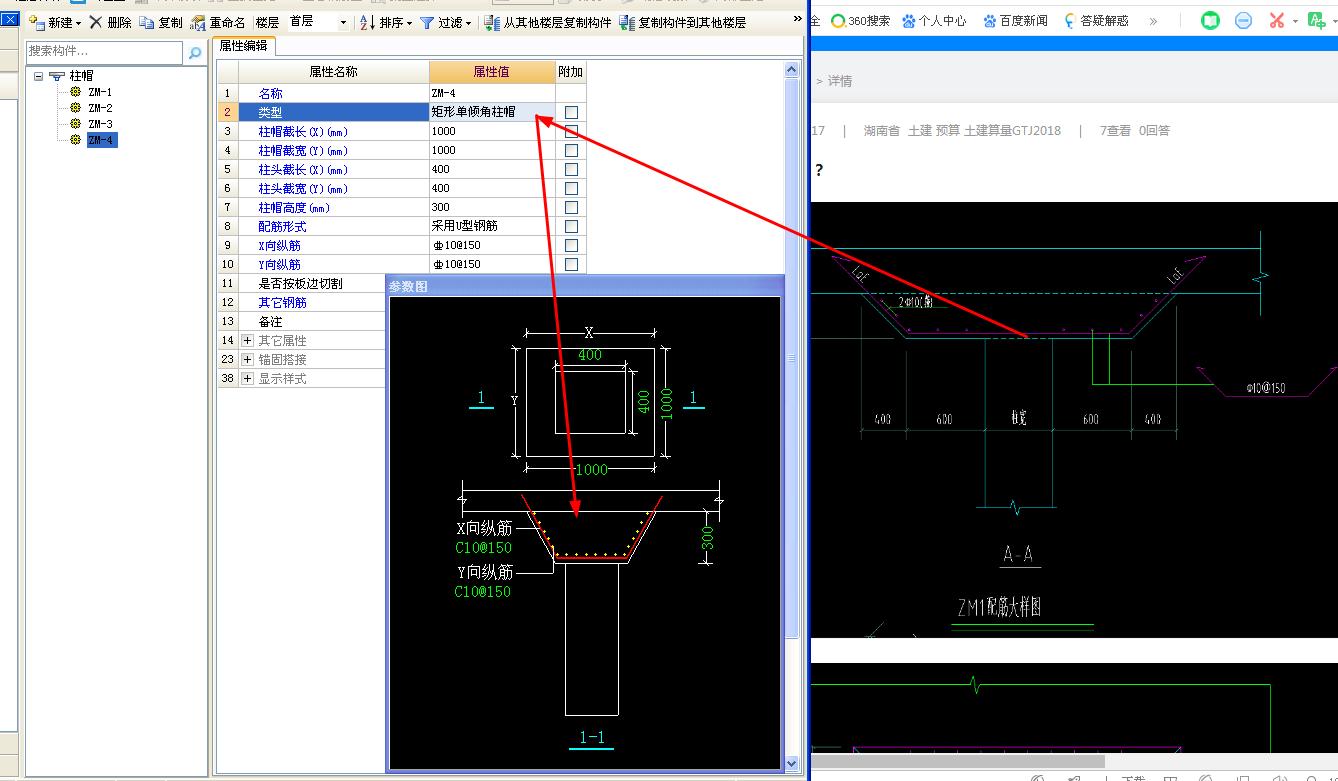Viewport: 1338px width, 781px height.
Task: Select ZM-3 in the component tree
Action: pyautogui.click(x=100, y=124)
